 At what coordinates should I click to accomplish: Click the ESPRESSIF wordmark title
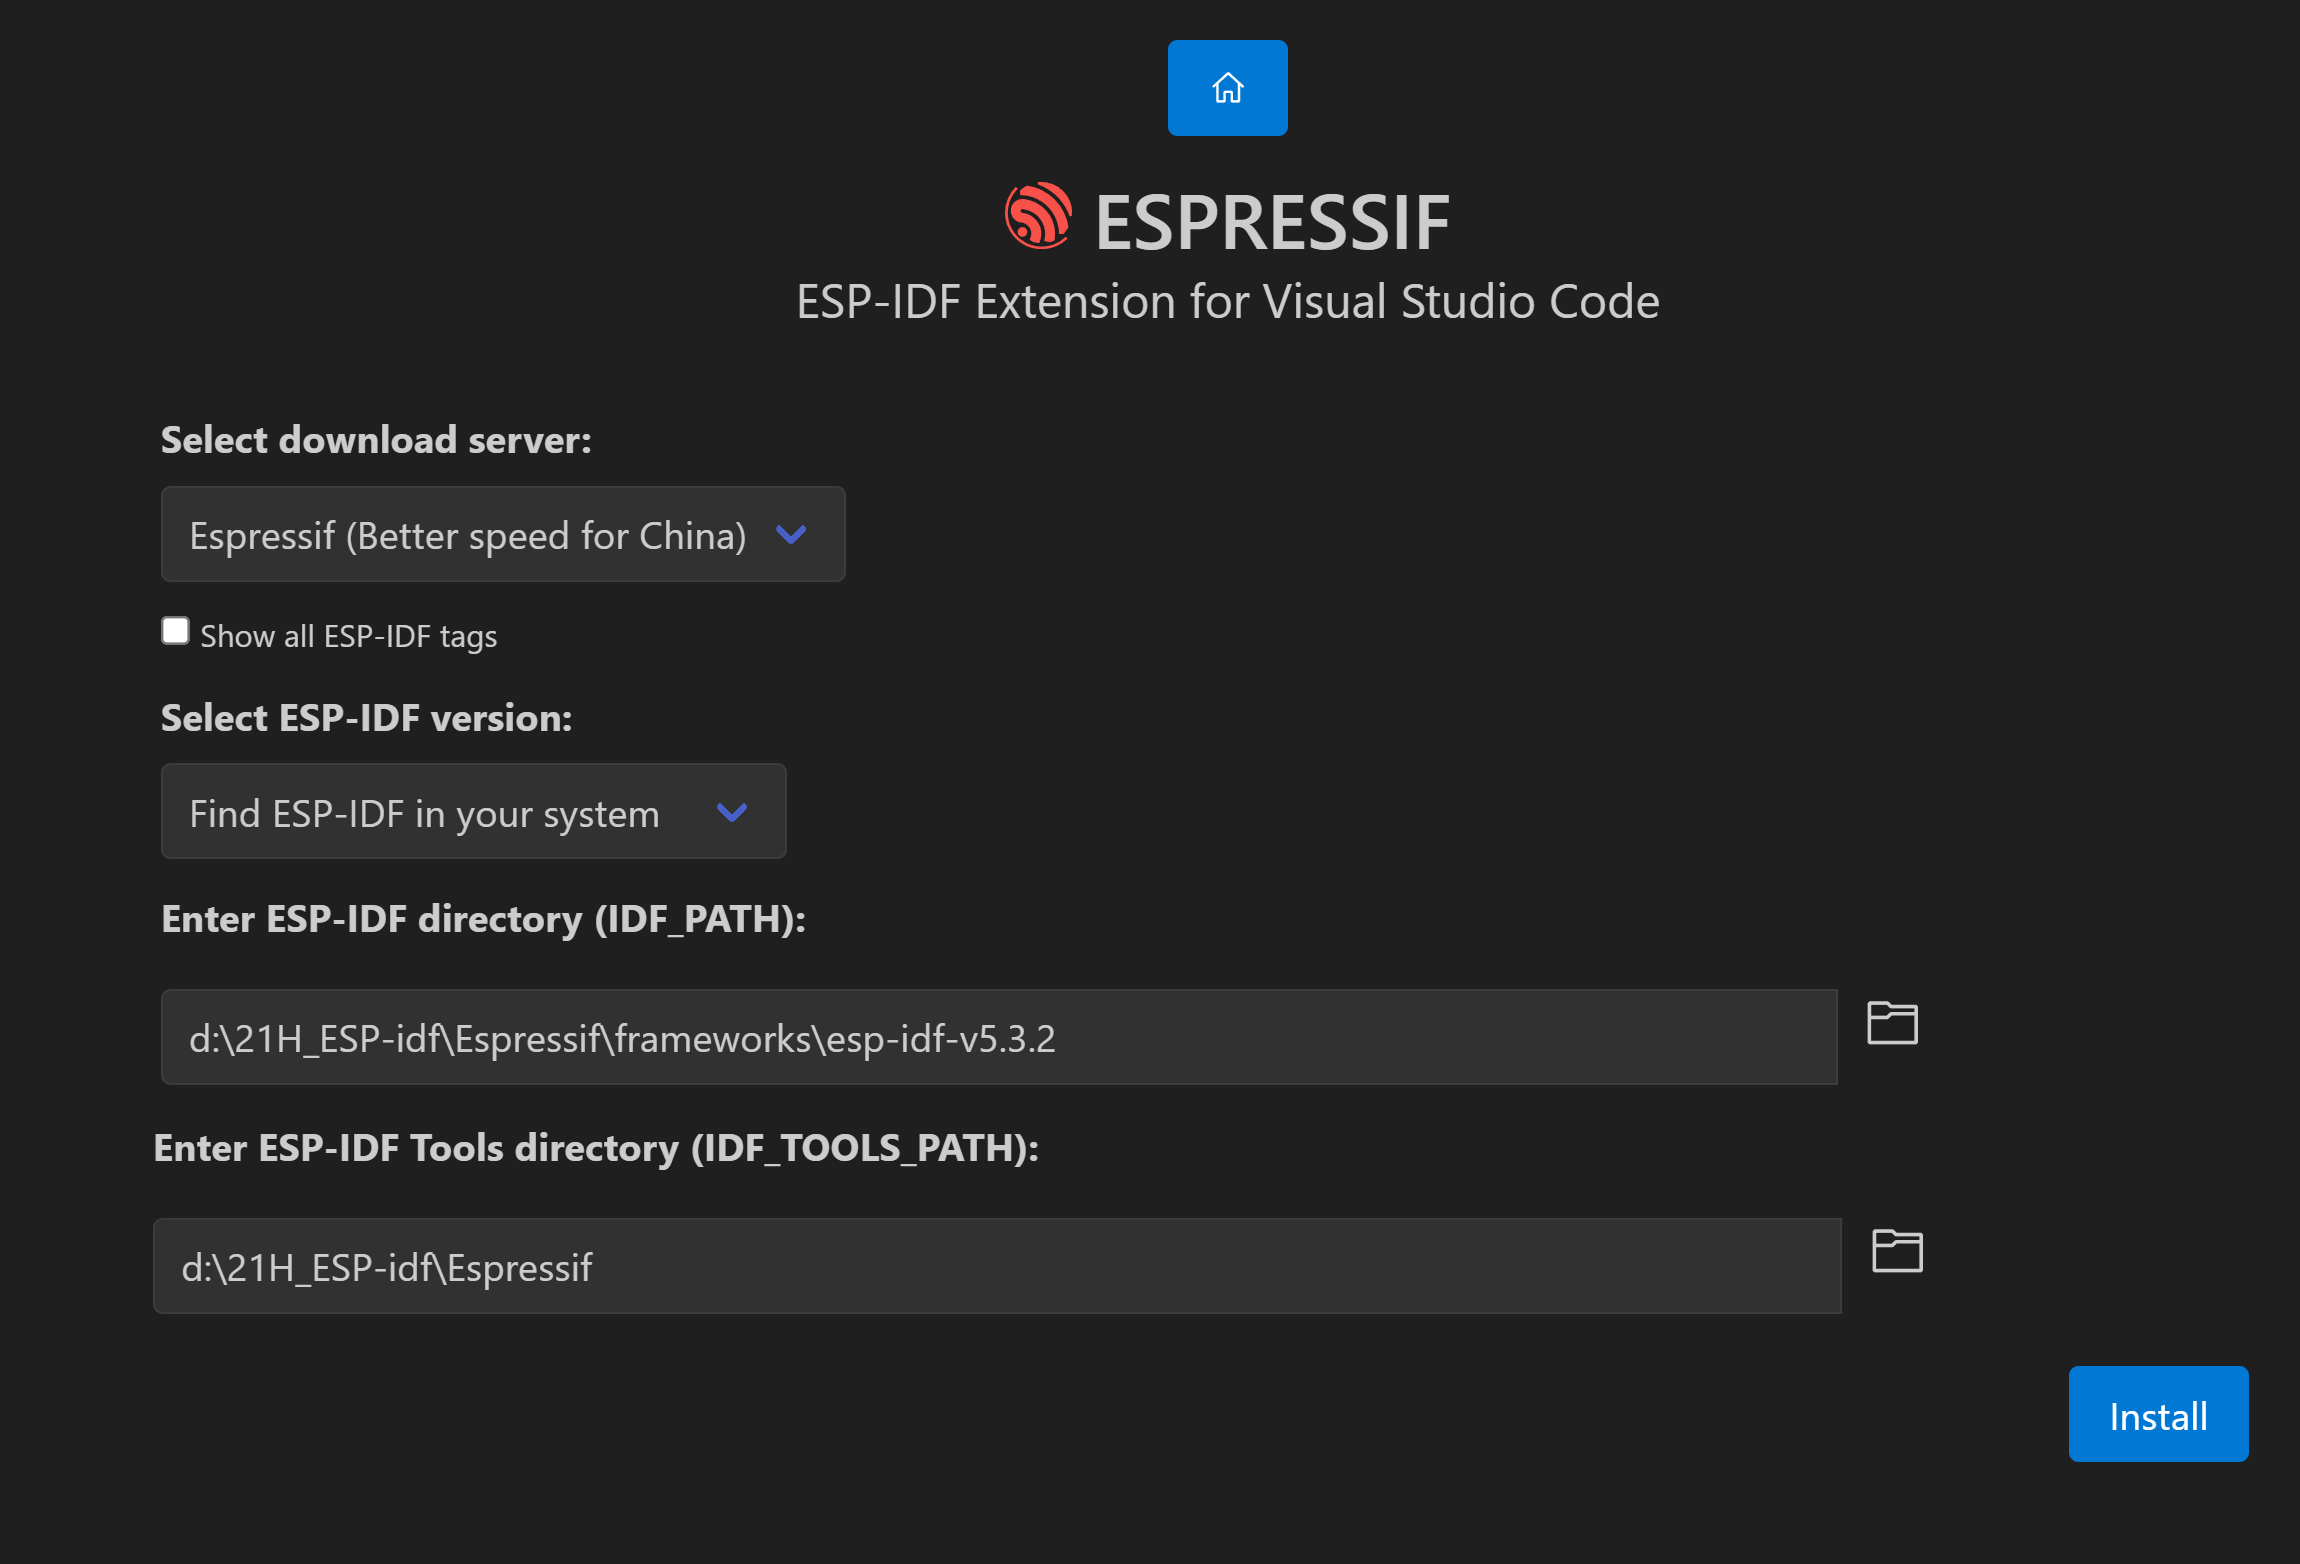coord(1272,222)
